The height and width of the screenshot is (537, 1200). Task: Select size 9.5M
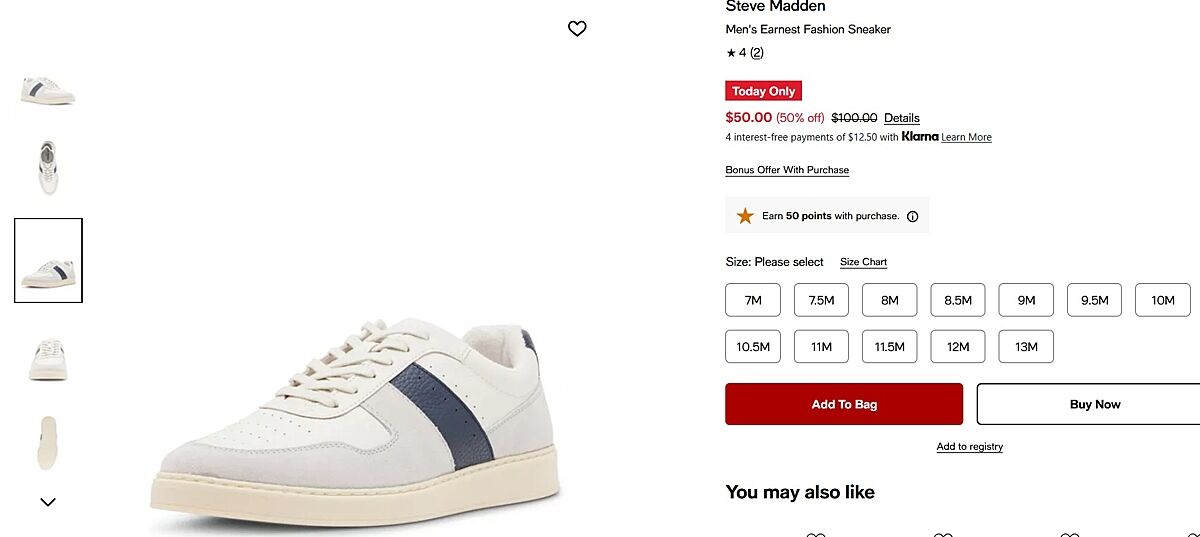tap(1094, 300)
